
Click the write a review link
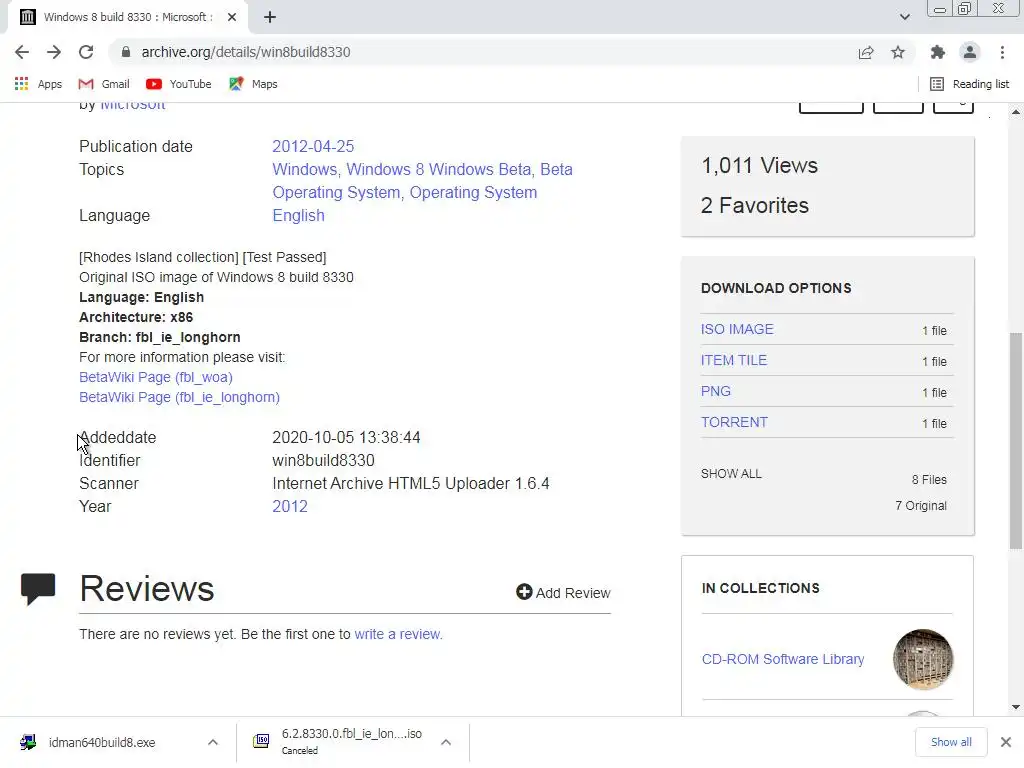(398, 634)
